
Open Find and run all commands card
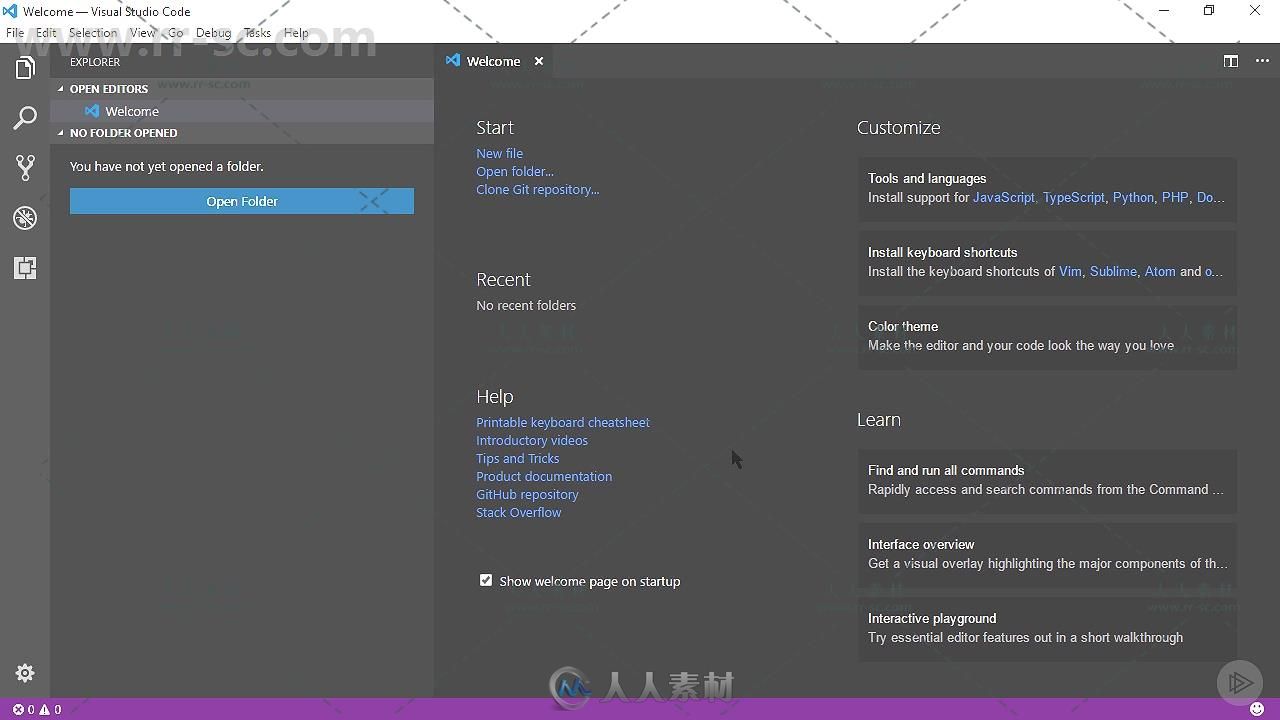coord(1047,480)
